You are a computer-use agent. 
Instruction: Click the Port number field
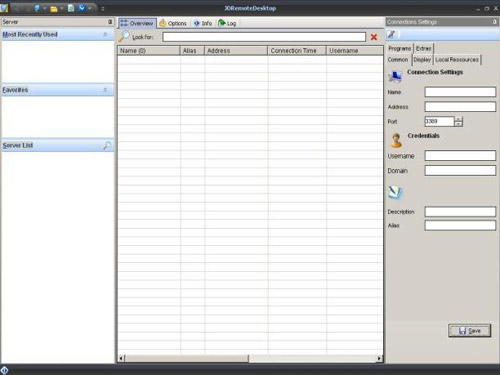(x=439, y=121)
